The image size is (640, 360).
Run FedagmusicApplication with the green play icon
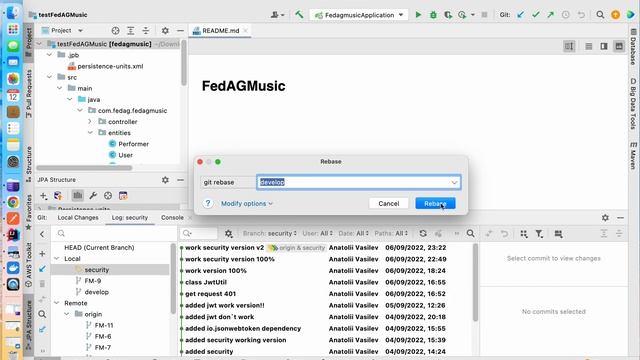[x=418, y=15]
